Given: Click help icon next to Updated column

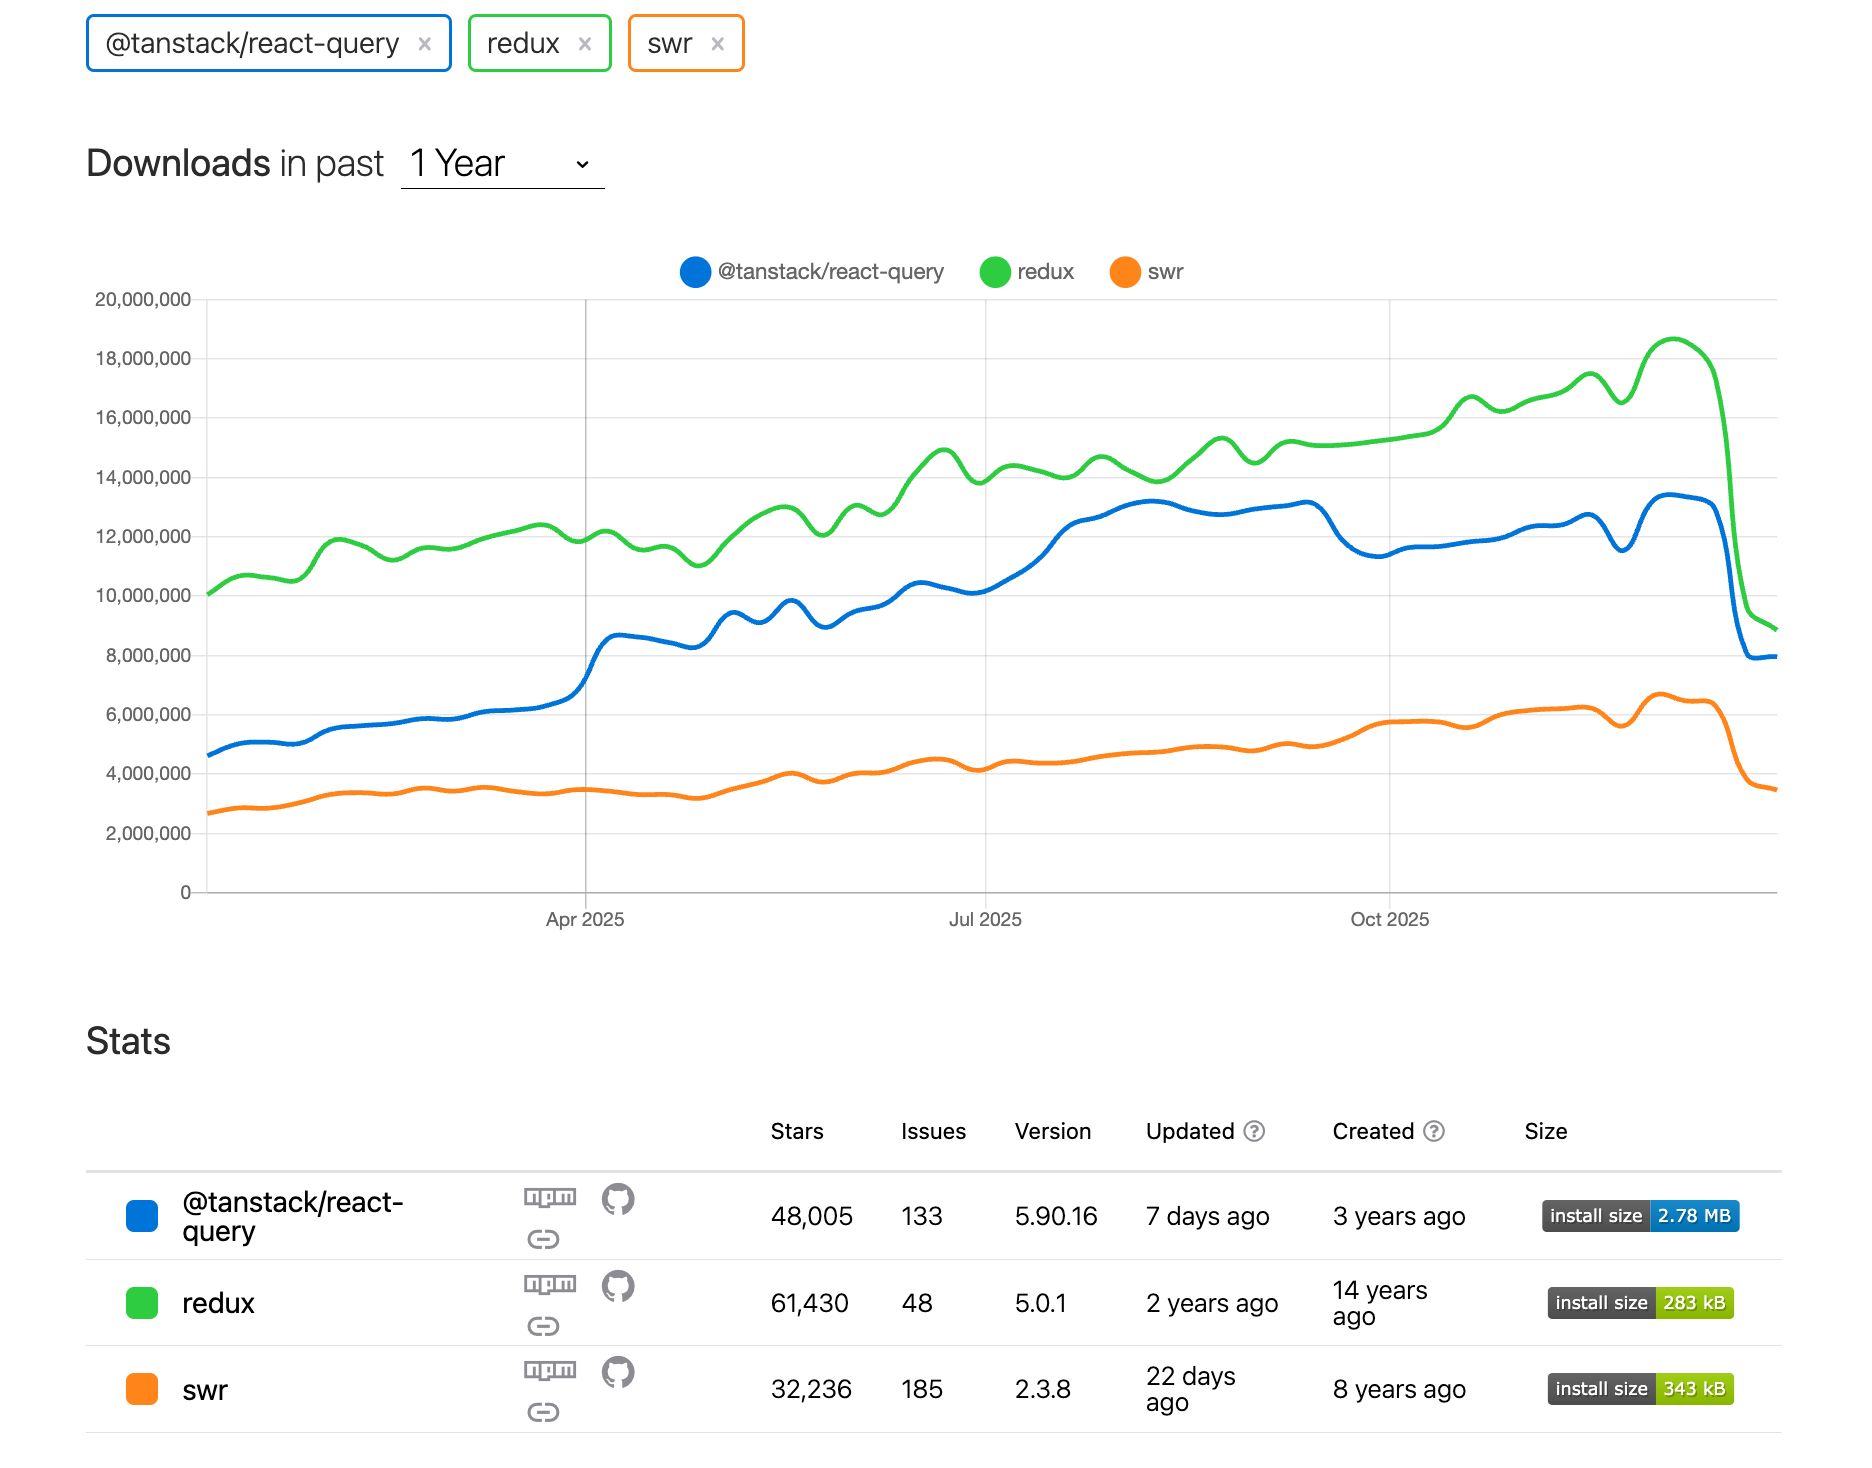Looking at the screenshot, I should tap(1254, 1131).
